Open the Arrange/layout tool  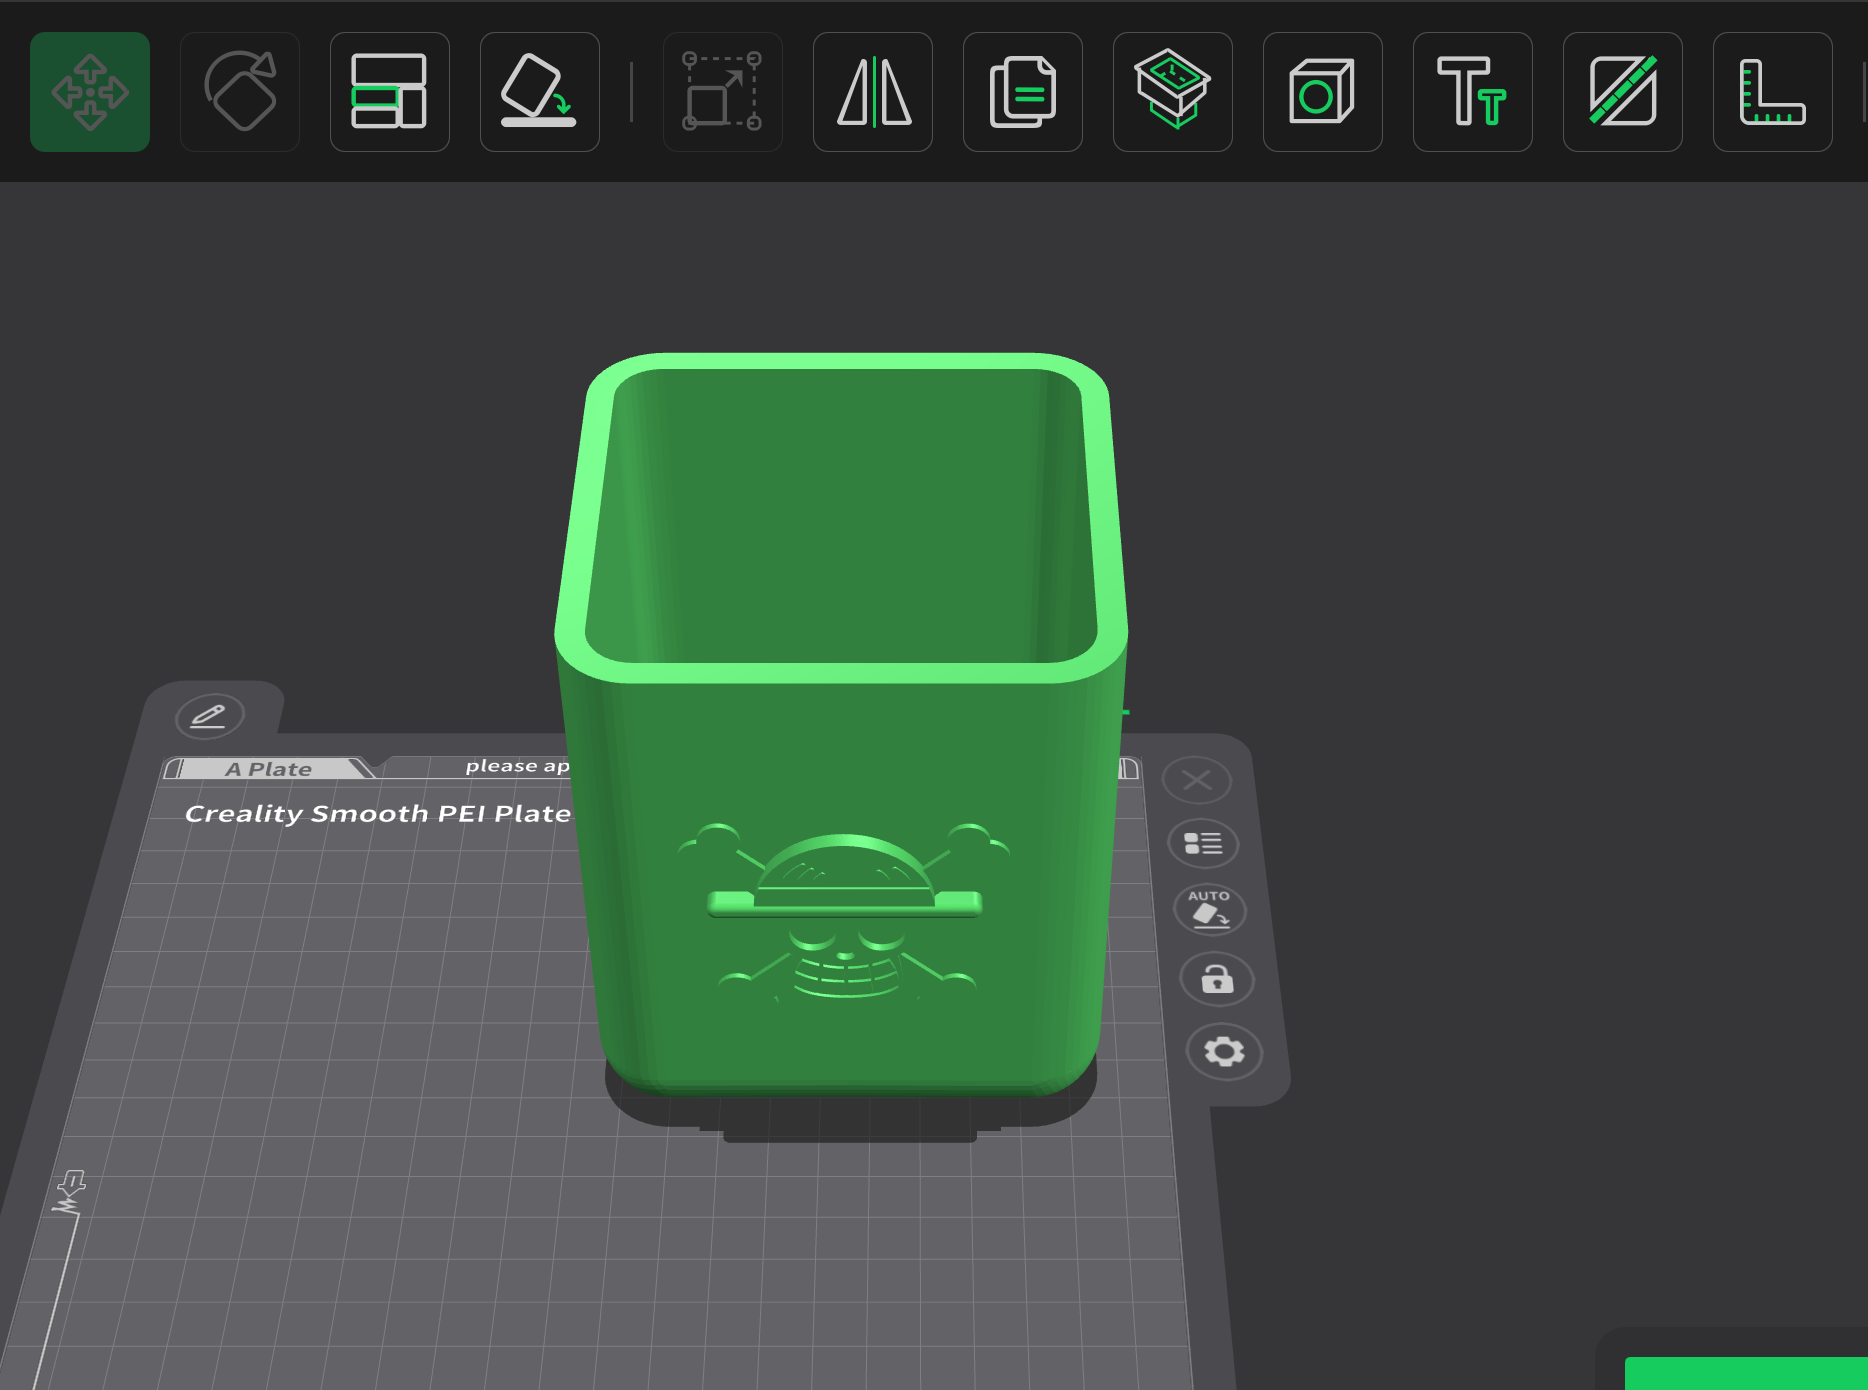[390, 92]
